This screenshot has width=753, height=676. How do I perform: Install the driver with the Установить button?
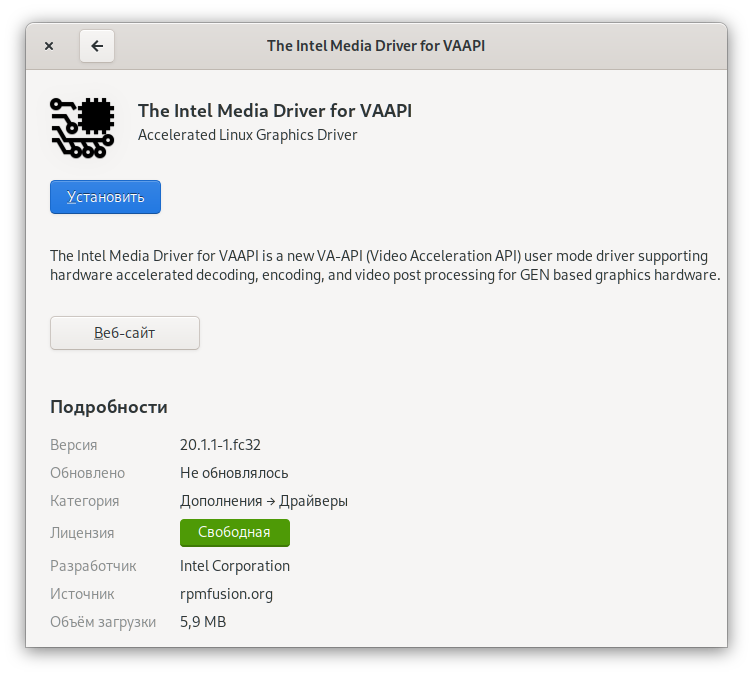[105, 197]
